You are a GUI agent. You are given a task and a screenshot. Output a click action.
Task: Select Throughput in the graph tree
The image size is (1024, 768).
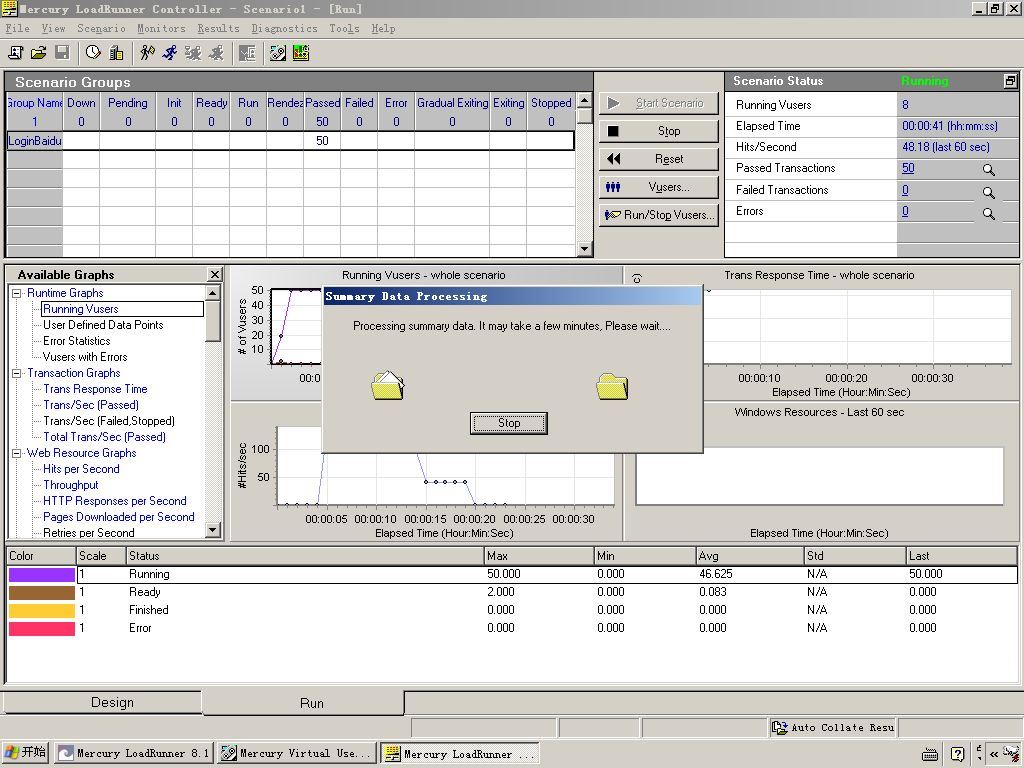pos(71,485)
